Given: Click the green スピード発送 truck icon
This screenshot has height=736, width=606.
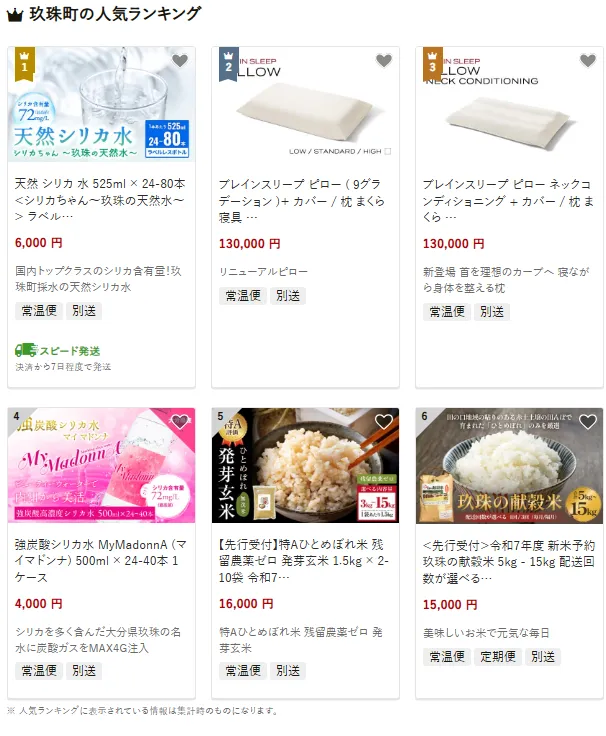Looking at the screenshot, I should click(x=26, y=350).
